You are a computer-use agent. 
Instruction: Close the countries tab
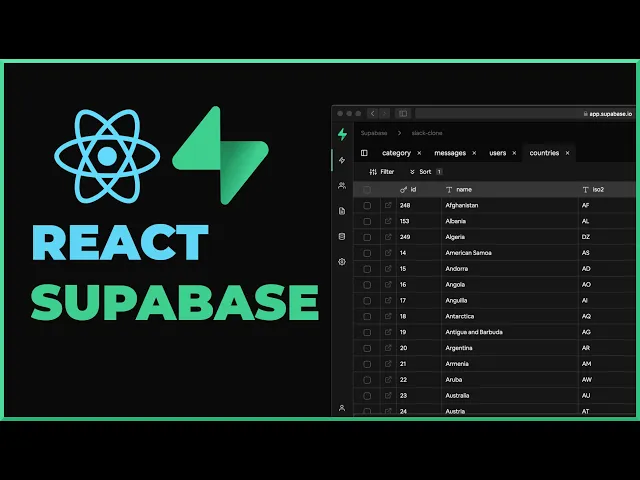567,153
